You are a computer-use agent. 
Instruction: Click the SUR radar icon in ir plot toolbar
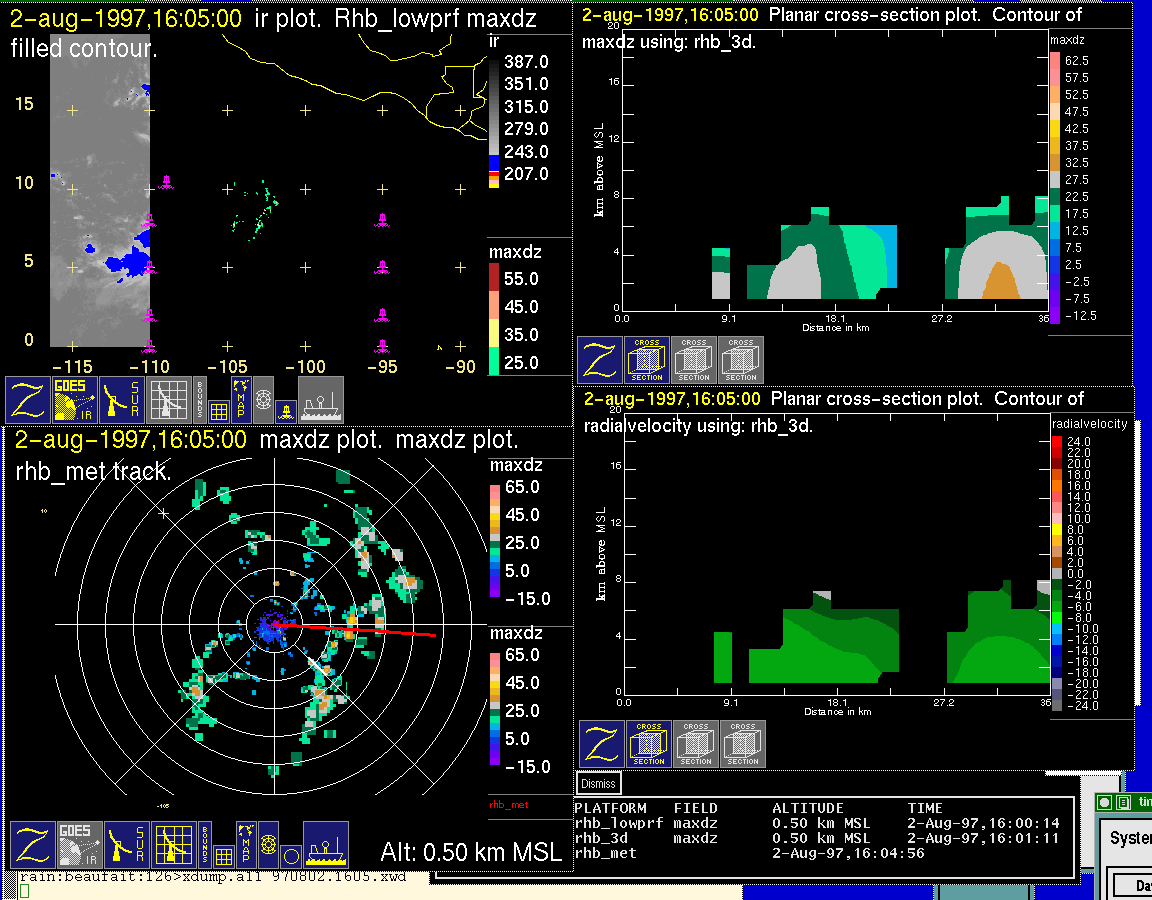pos(122,400)
